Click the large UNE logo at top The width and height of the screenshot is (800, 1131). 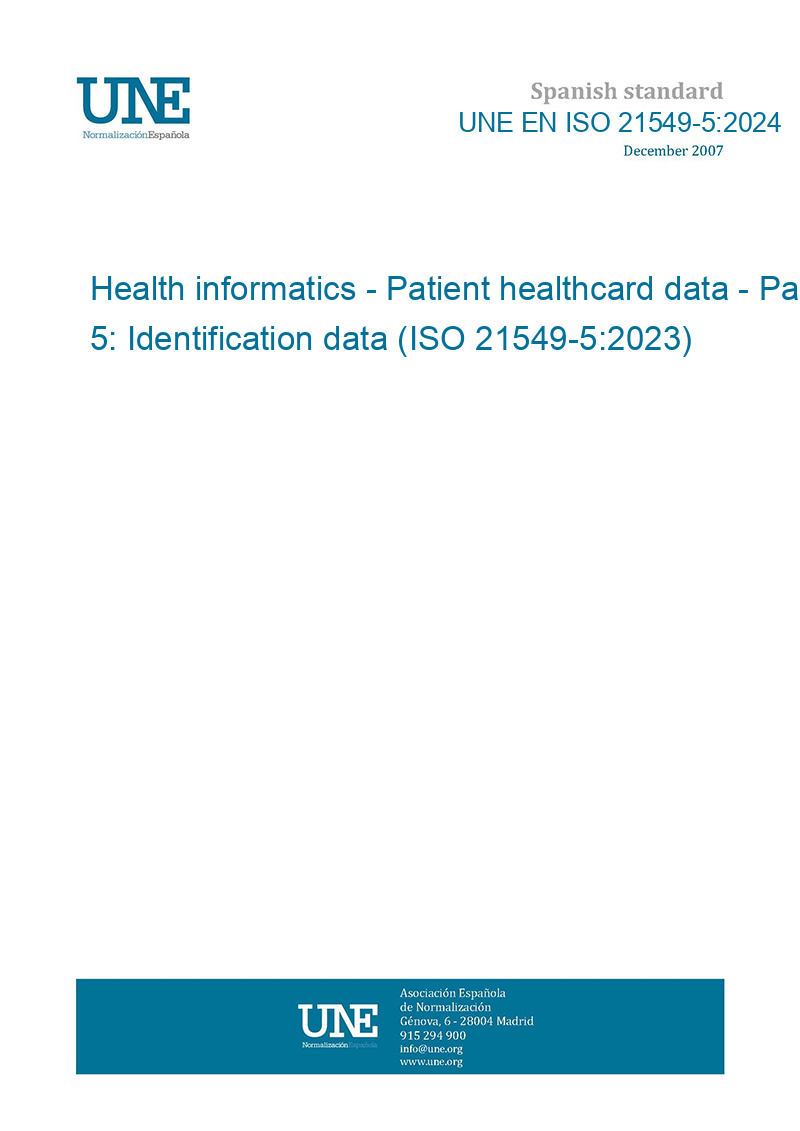[x=133, y=101]
